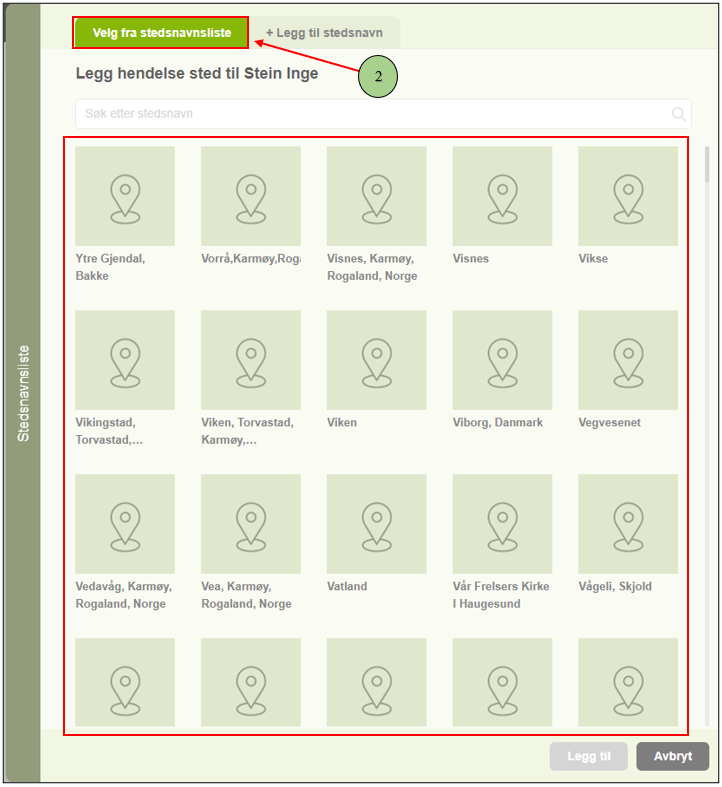This screenshot has width=722, height=787.
Task: Click the Avbryt button
Action: (x=672, y=756)
